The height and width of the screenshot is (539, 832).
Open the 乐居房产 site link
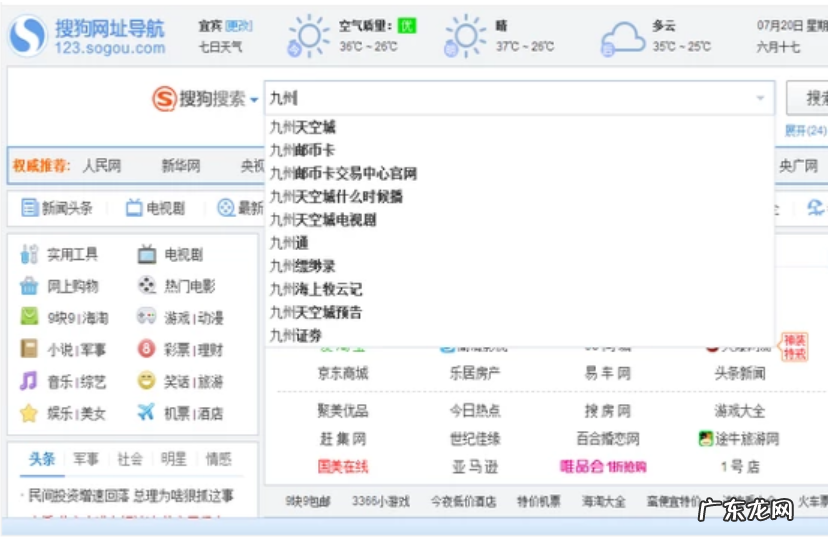[475, 373]
